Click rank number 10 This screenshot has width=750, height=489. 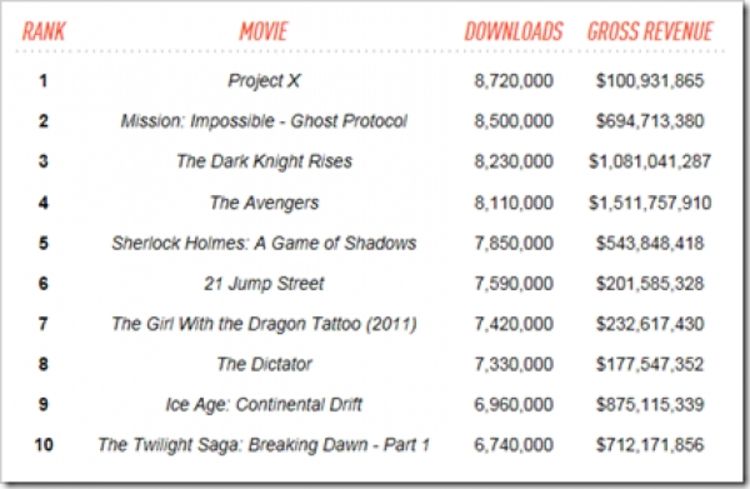44,445
